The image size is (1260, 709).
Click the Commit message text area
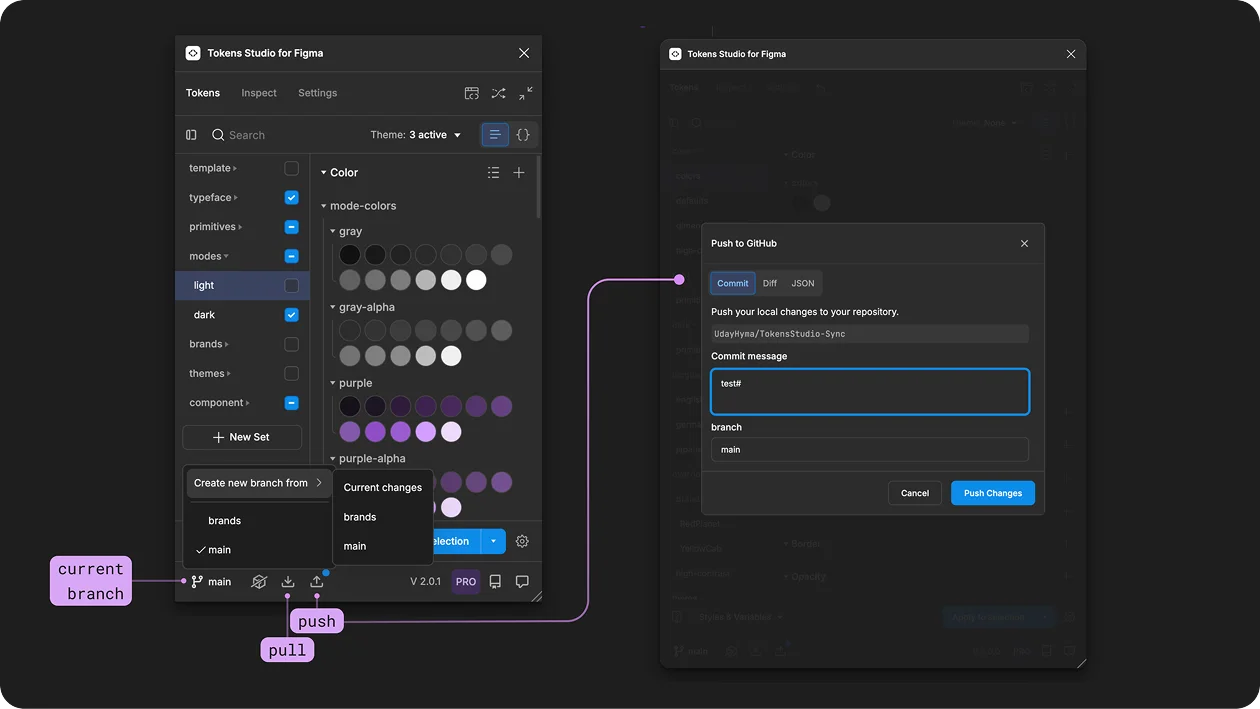tap(870, 391)
